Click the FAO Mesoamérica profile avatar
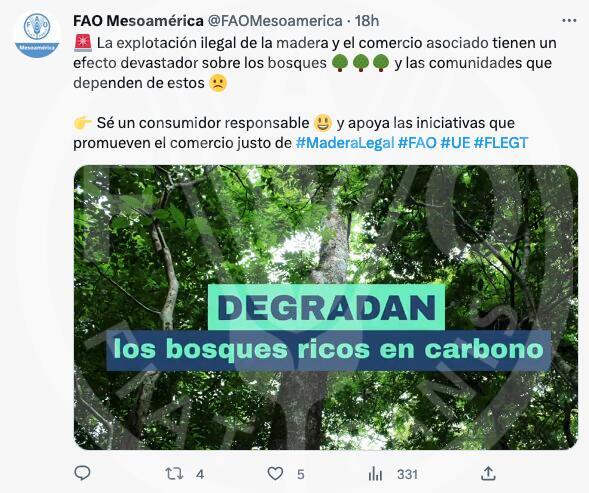The height and width of the screenshot is (493, 589). [37, 34]
